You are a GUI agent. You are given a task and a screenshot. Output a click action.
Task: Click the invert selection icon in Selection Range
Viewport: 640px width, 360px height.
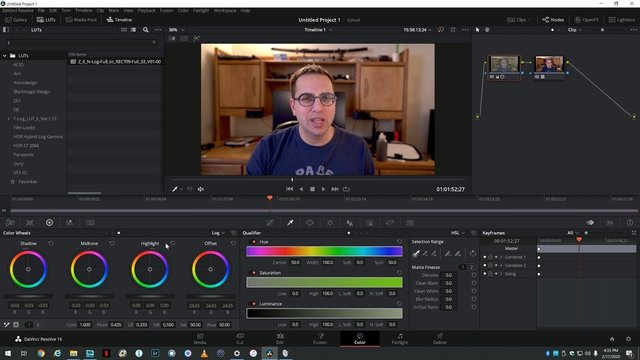point(473,253)
